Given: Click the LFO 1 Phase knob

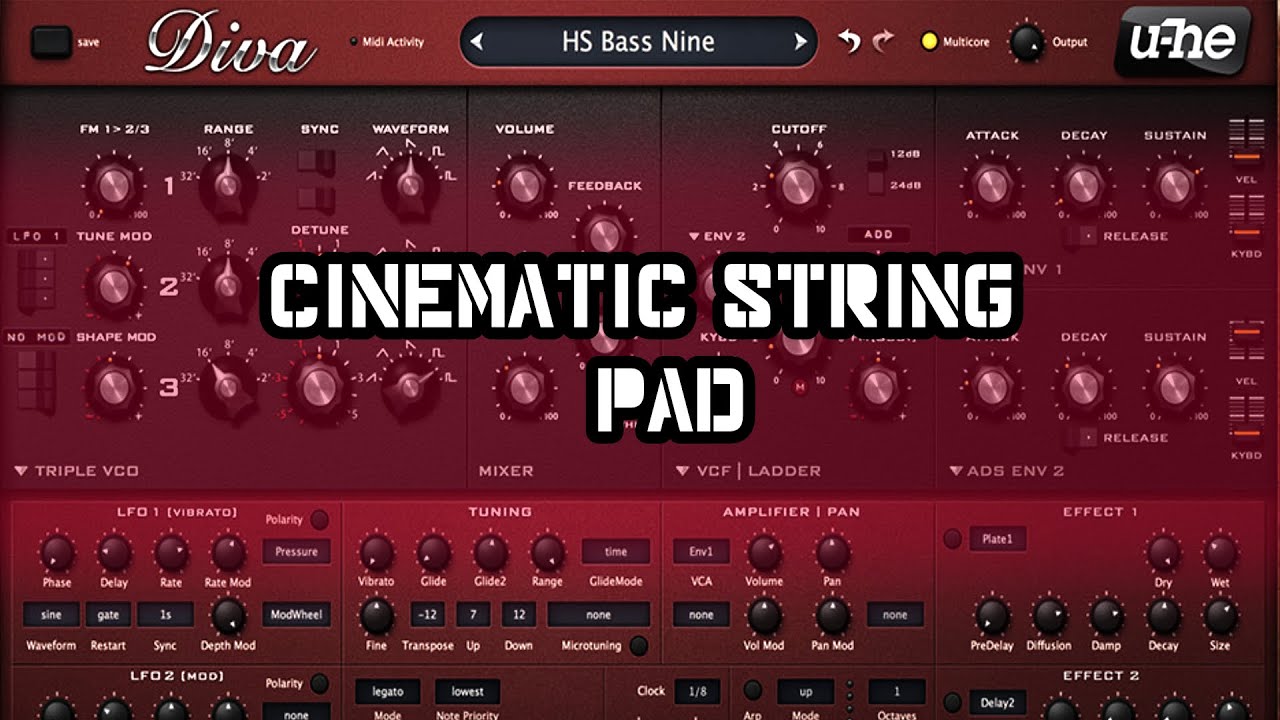Looking at the screenshot, I should coord(57,552).
